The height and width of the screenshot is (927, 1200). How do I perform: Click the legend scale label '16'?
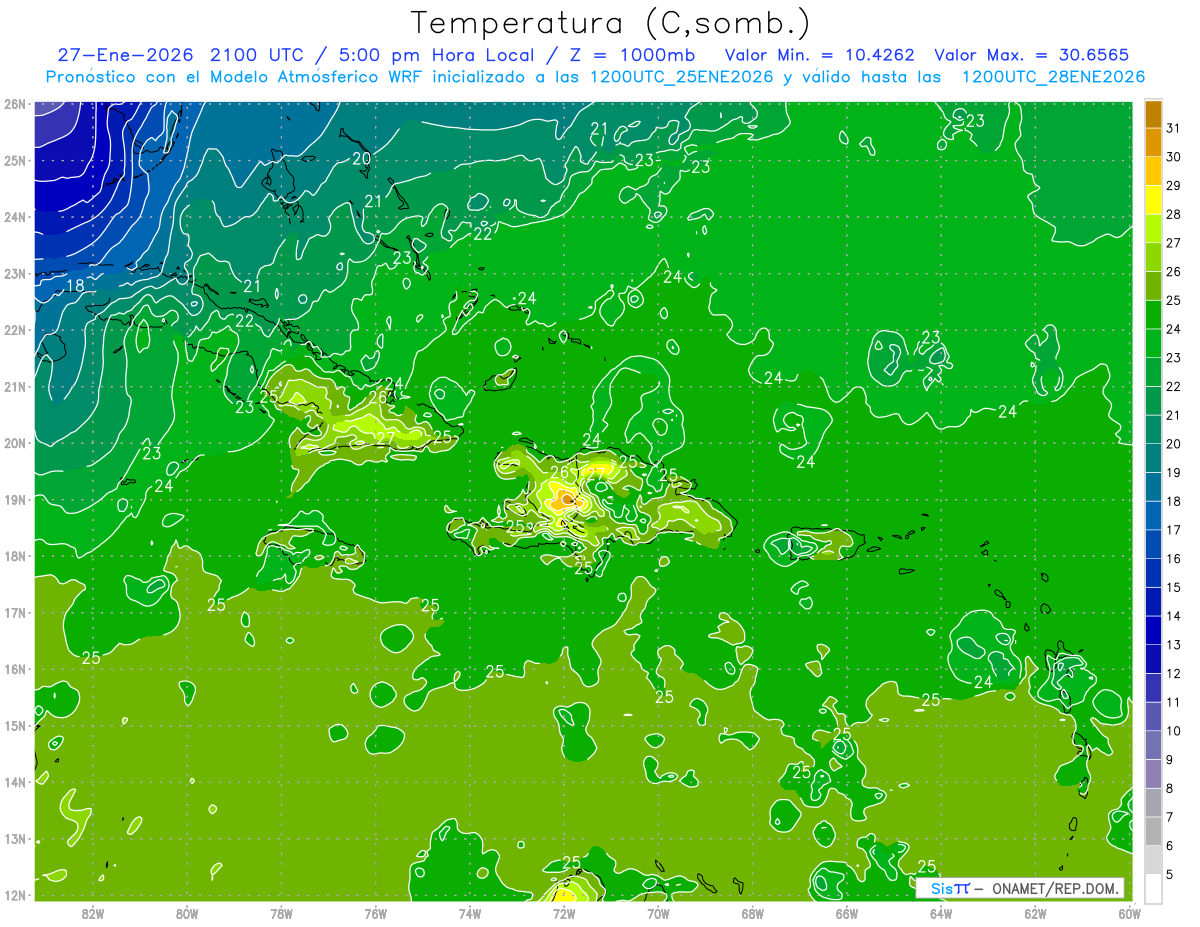[1174, 558]
